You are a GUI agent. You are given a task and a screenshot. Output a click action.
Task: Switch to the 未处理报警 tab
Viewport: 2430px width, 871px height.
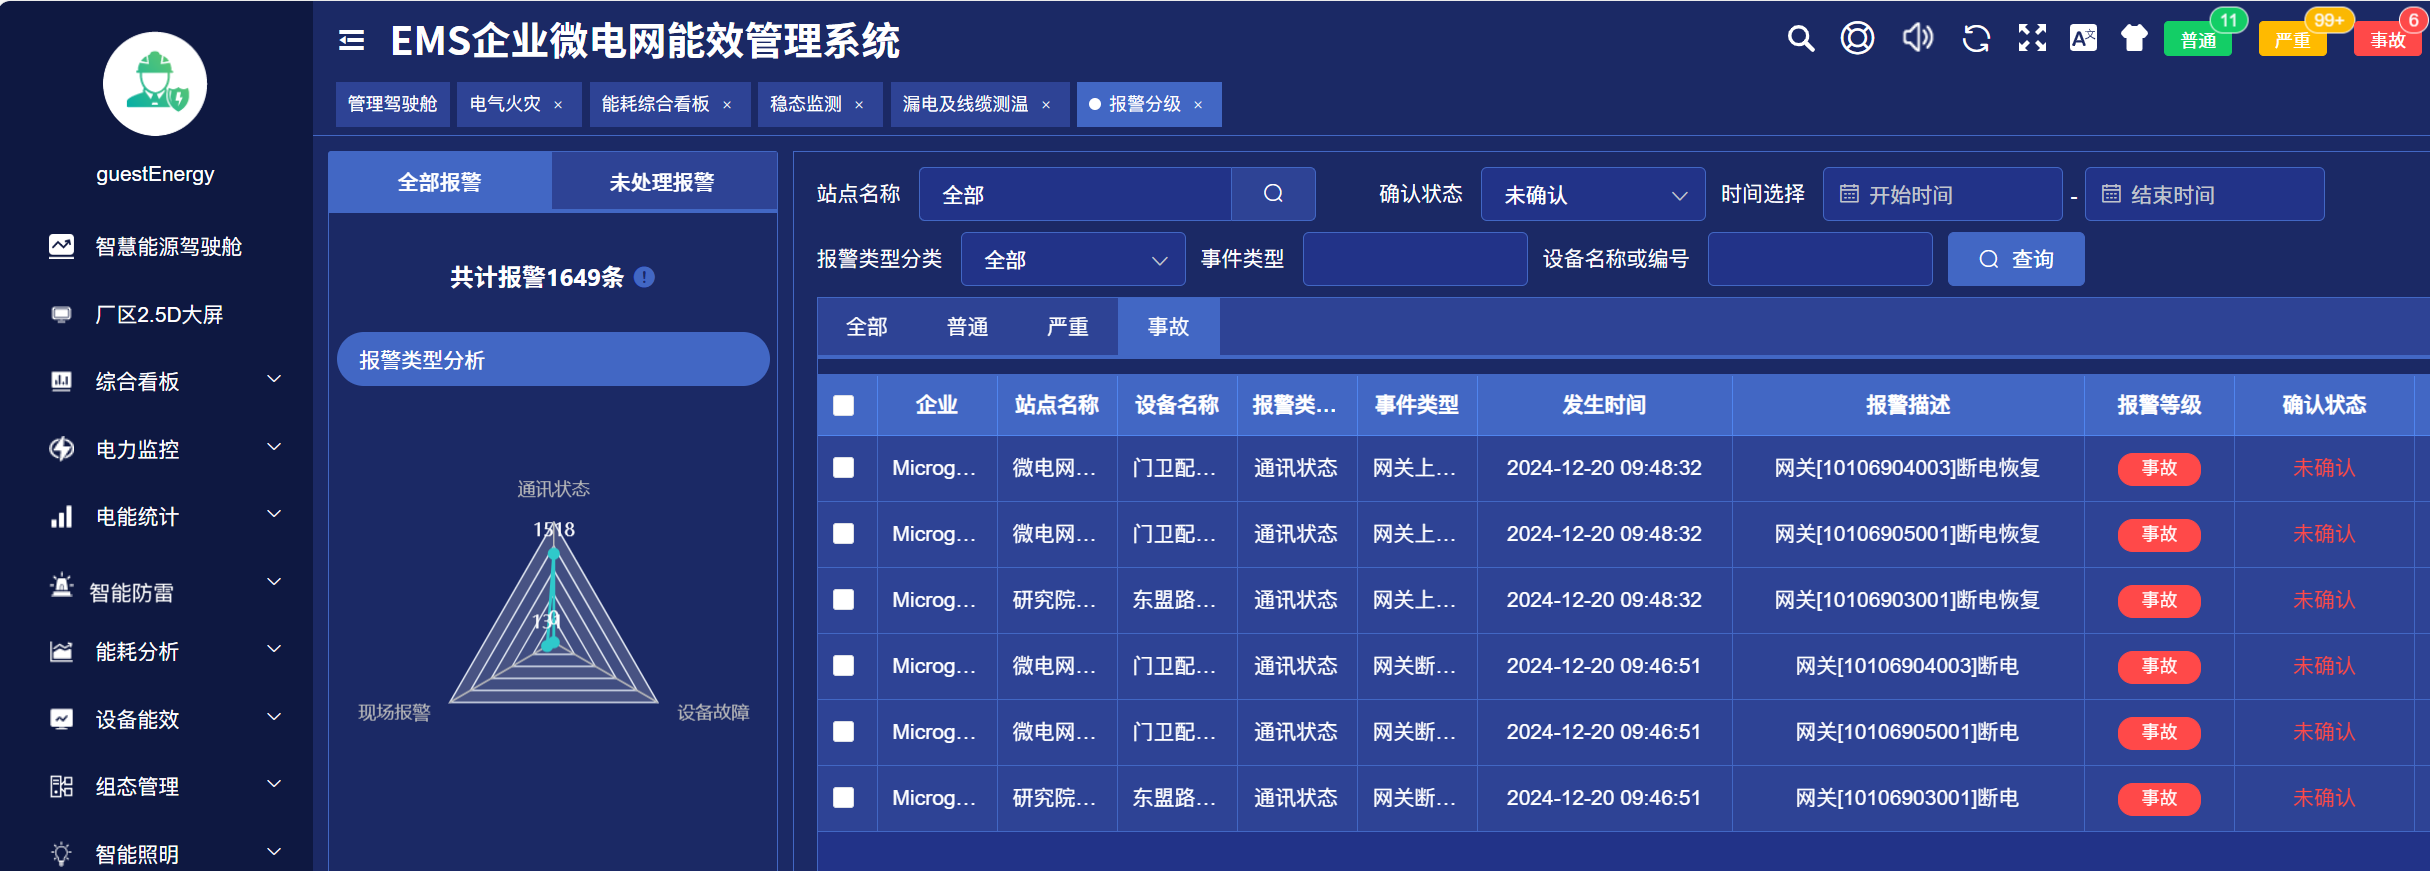[662, 182]
